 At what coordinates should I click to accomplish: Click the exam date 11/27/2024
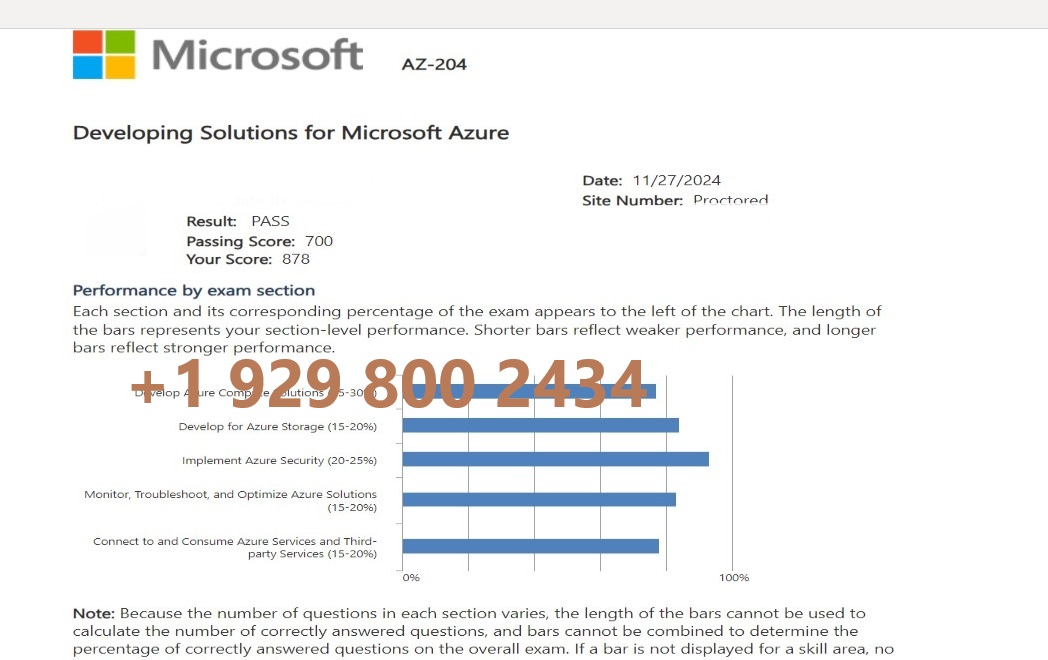pyautogui.click(x=676, y=180)
